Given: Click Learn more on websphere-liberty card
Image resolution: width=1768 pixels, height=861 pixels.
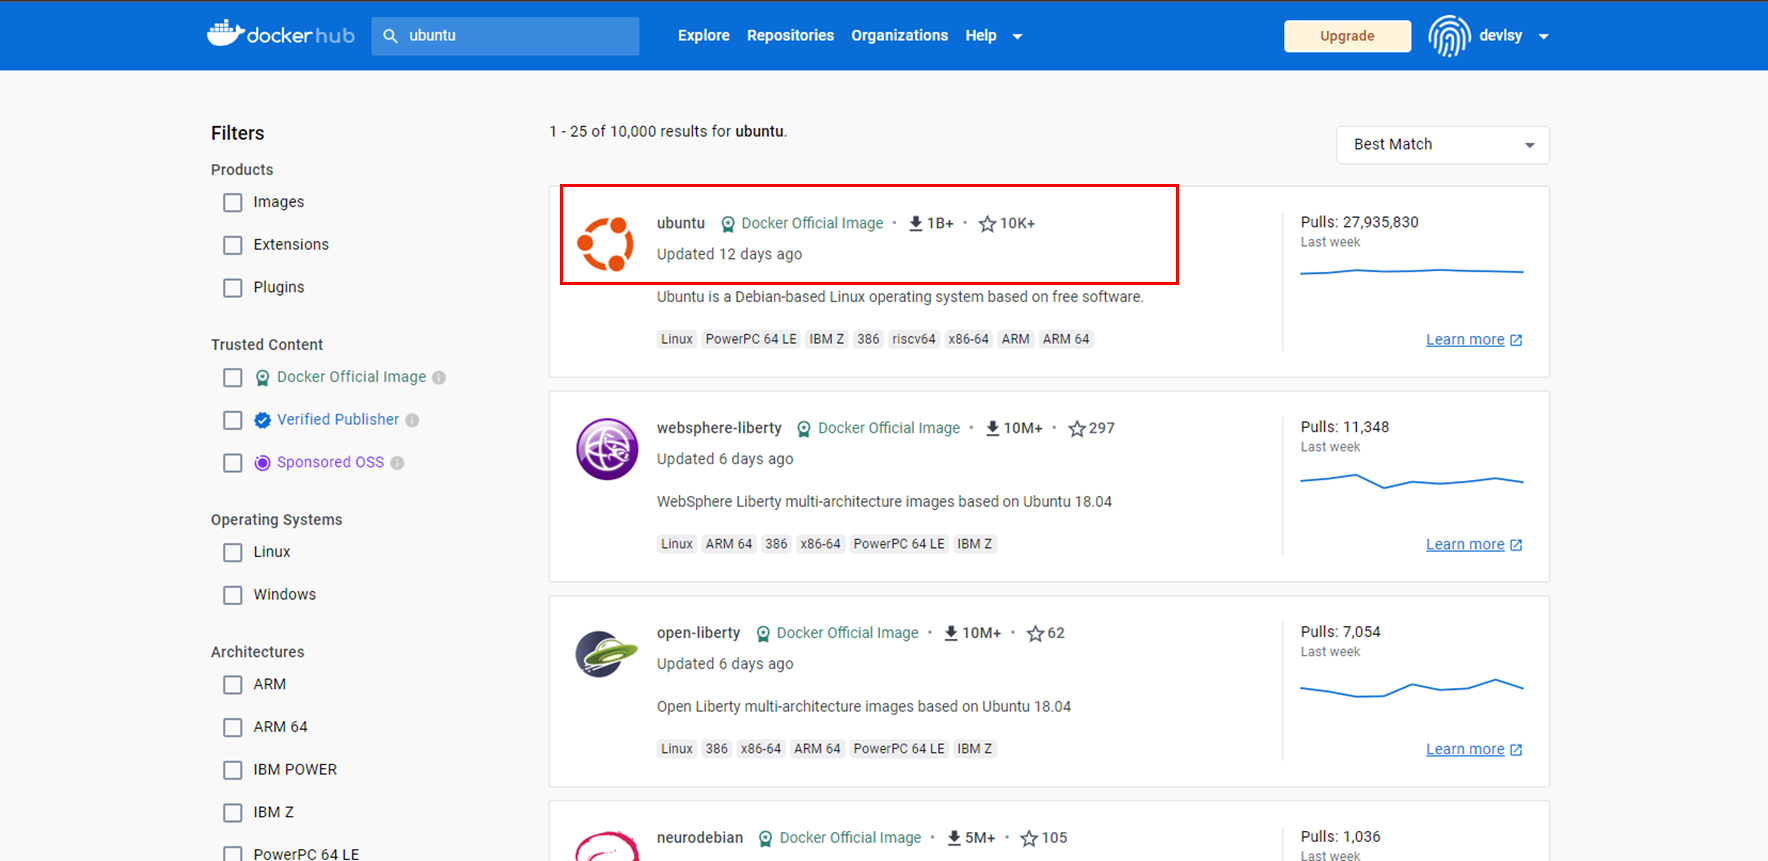Looking at the screenshot, I should tap(1465, 545).
